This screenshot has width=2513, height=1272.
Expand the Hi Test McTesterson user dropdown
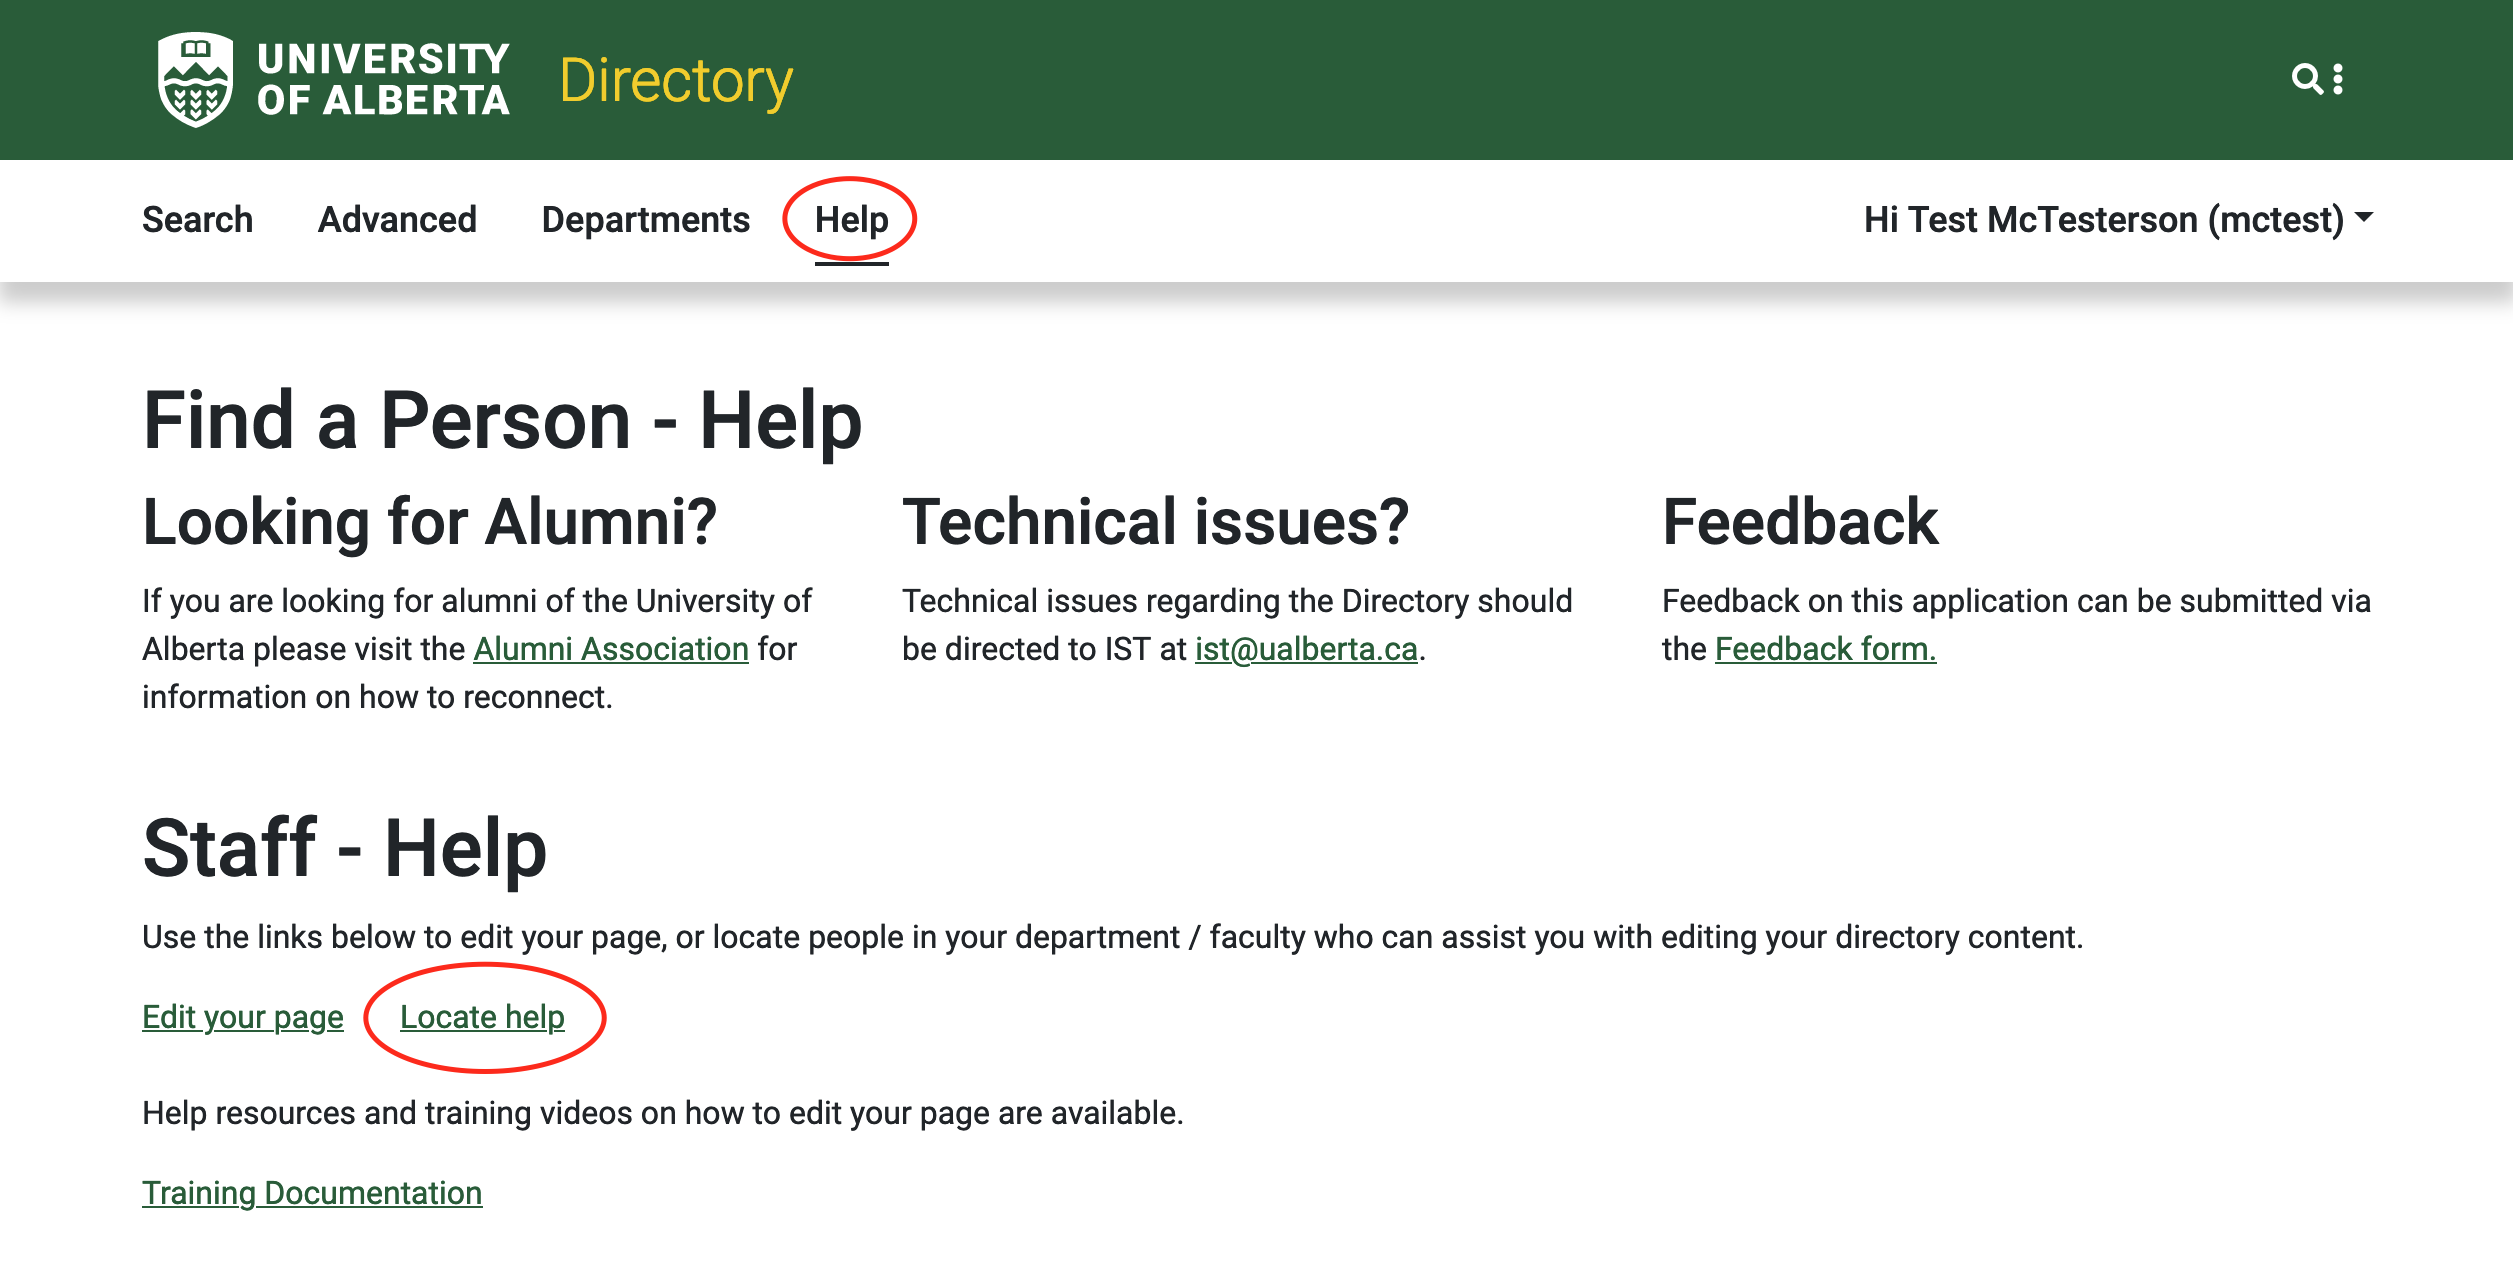click(2118, 220)
